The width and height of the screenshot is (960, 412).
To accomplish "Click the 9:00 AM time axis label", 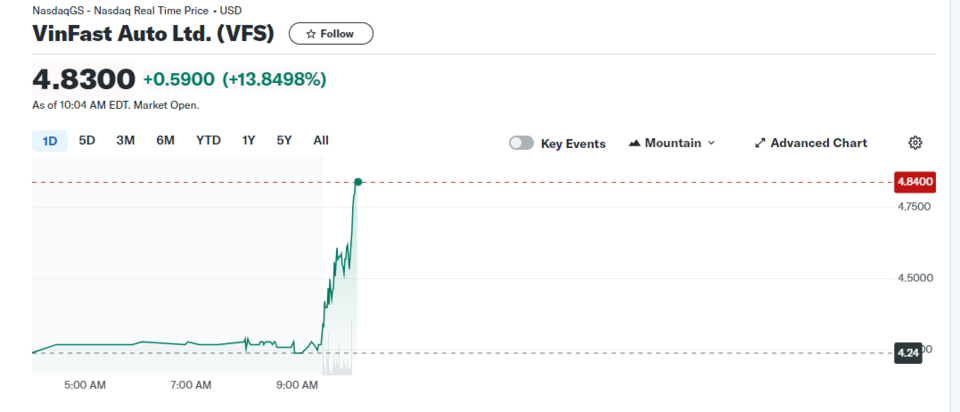I will pyautogui.click(x=297, y=385).
